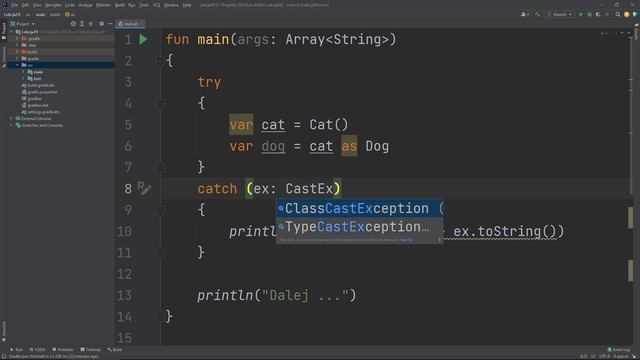Click the fold marker at line 4
This screenshot has height=360, width=640.
(160, 104)
